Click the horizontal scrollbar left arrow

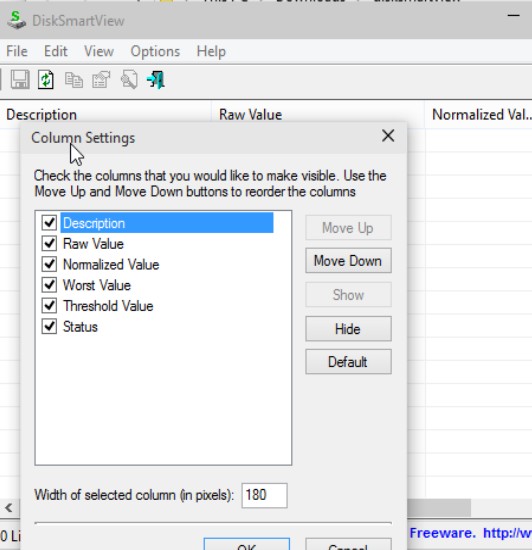(x=9, y=508)
